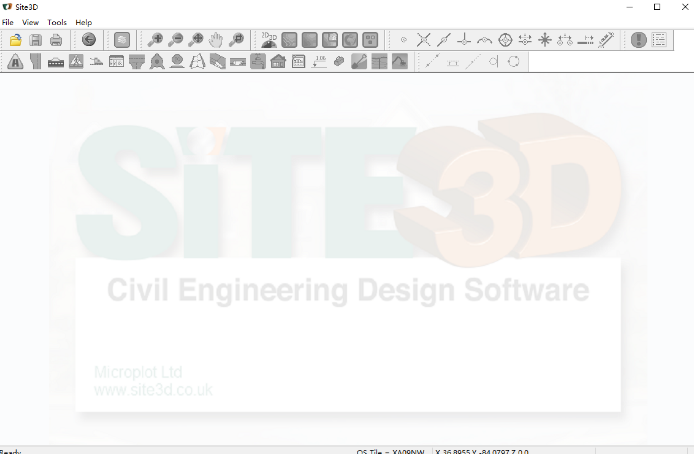Open the Help menu

84,22
